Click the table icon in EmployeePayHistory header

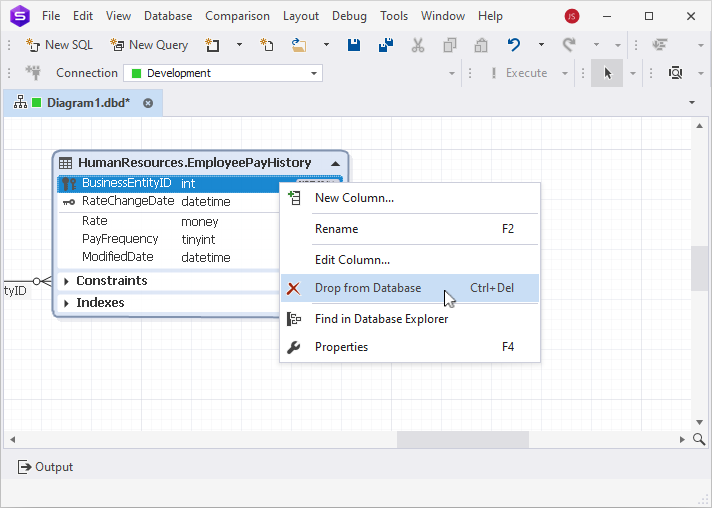click(x=66, y=163)
